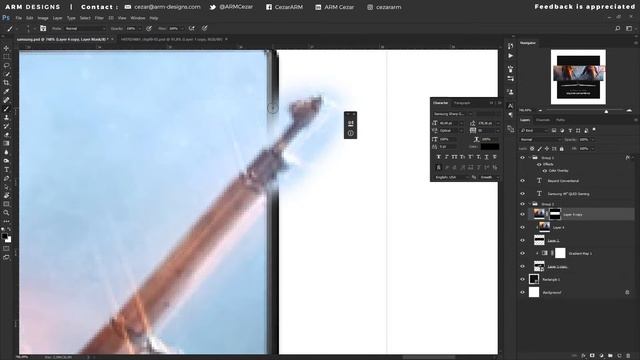Screen dimensions: 640x360
Task: Hide the Background layer
Action: [x=522, y=292]
